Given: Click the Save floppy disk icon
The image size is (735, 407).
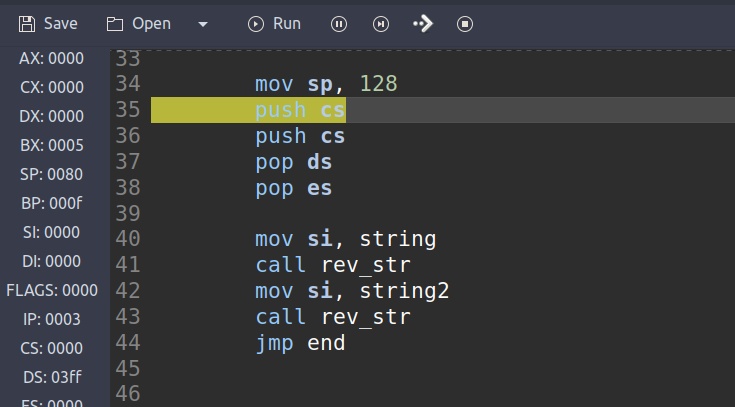Looking at the screenshot, I should [x=26, y=23].
